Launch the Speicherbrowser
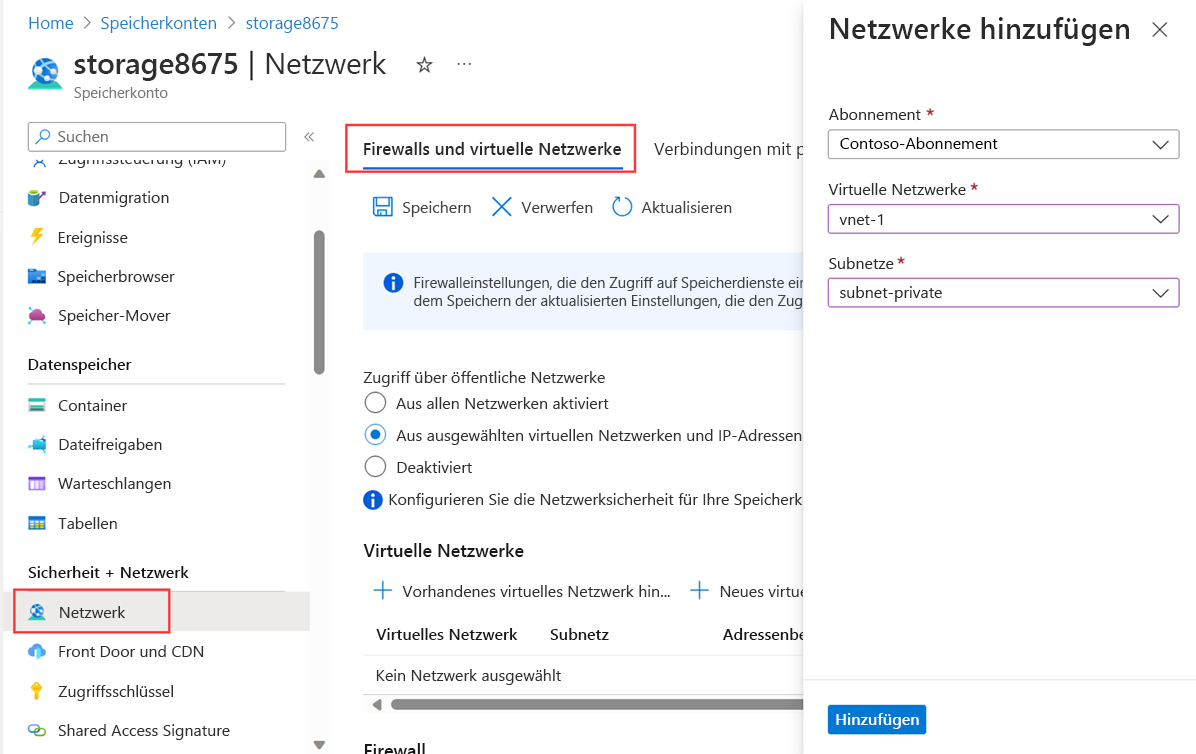Viewport: 1196px width, 754px height. tap(113, 276)
